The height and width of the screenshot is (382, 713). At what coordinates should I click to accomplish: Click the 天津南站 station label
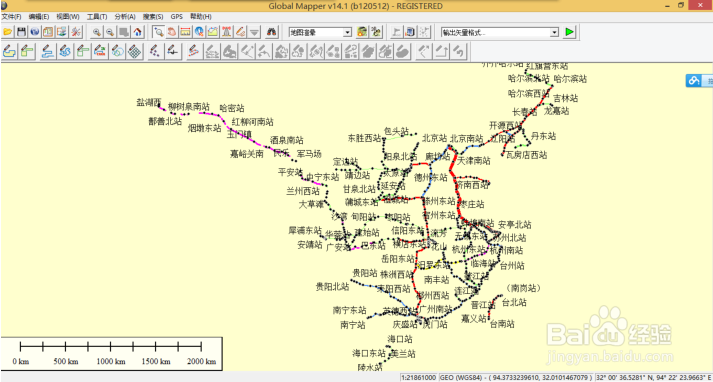[474, 161]
